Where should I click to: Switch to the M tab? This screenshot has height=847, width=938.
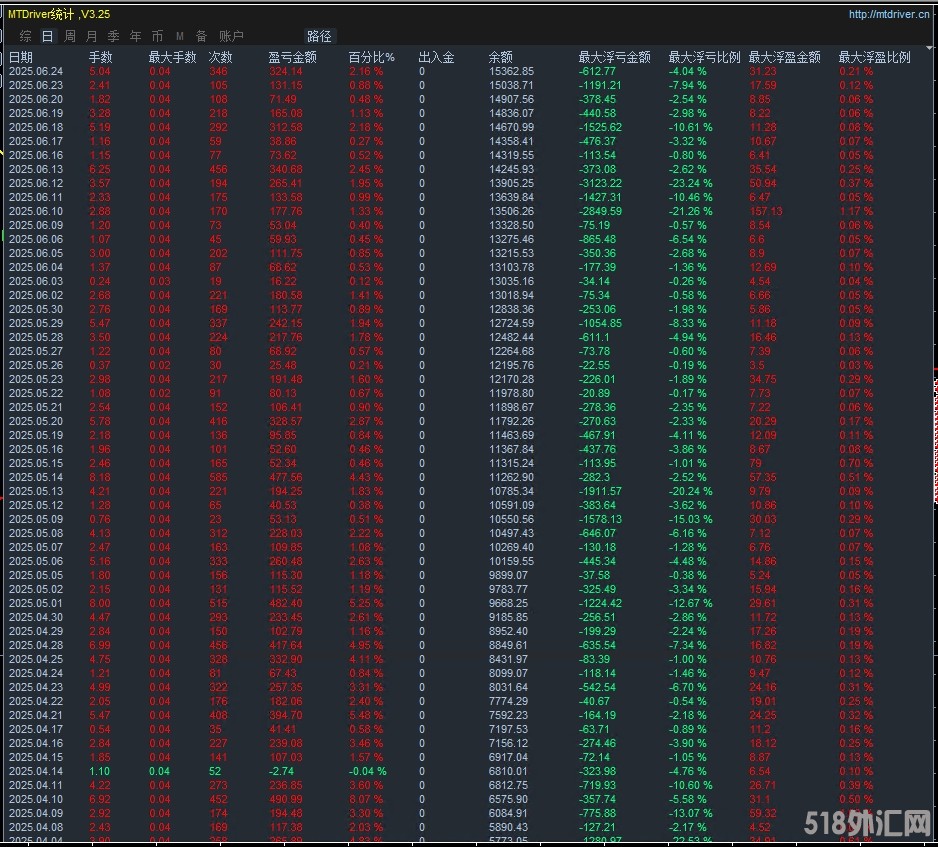pyautogui.click(x=179, y=36)
